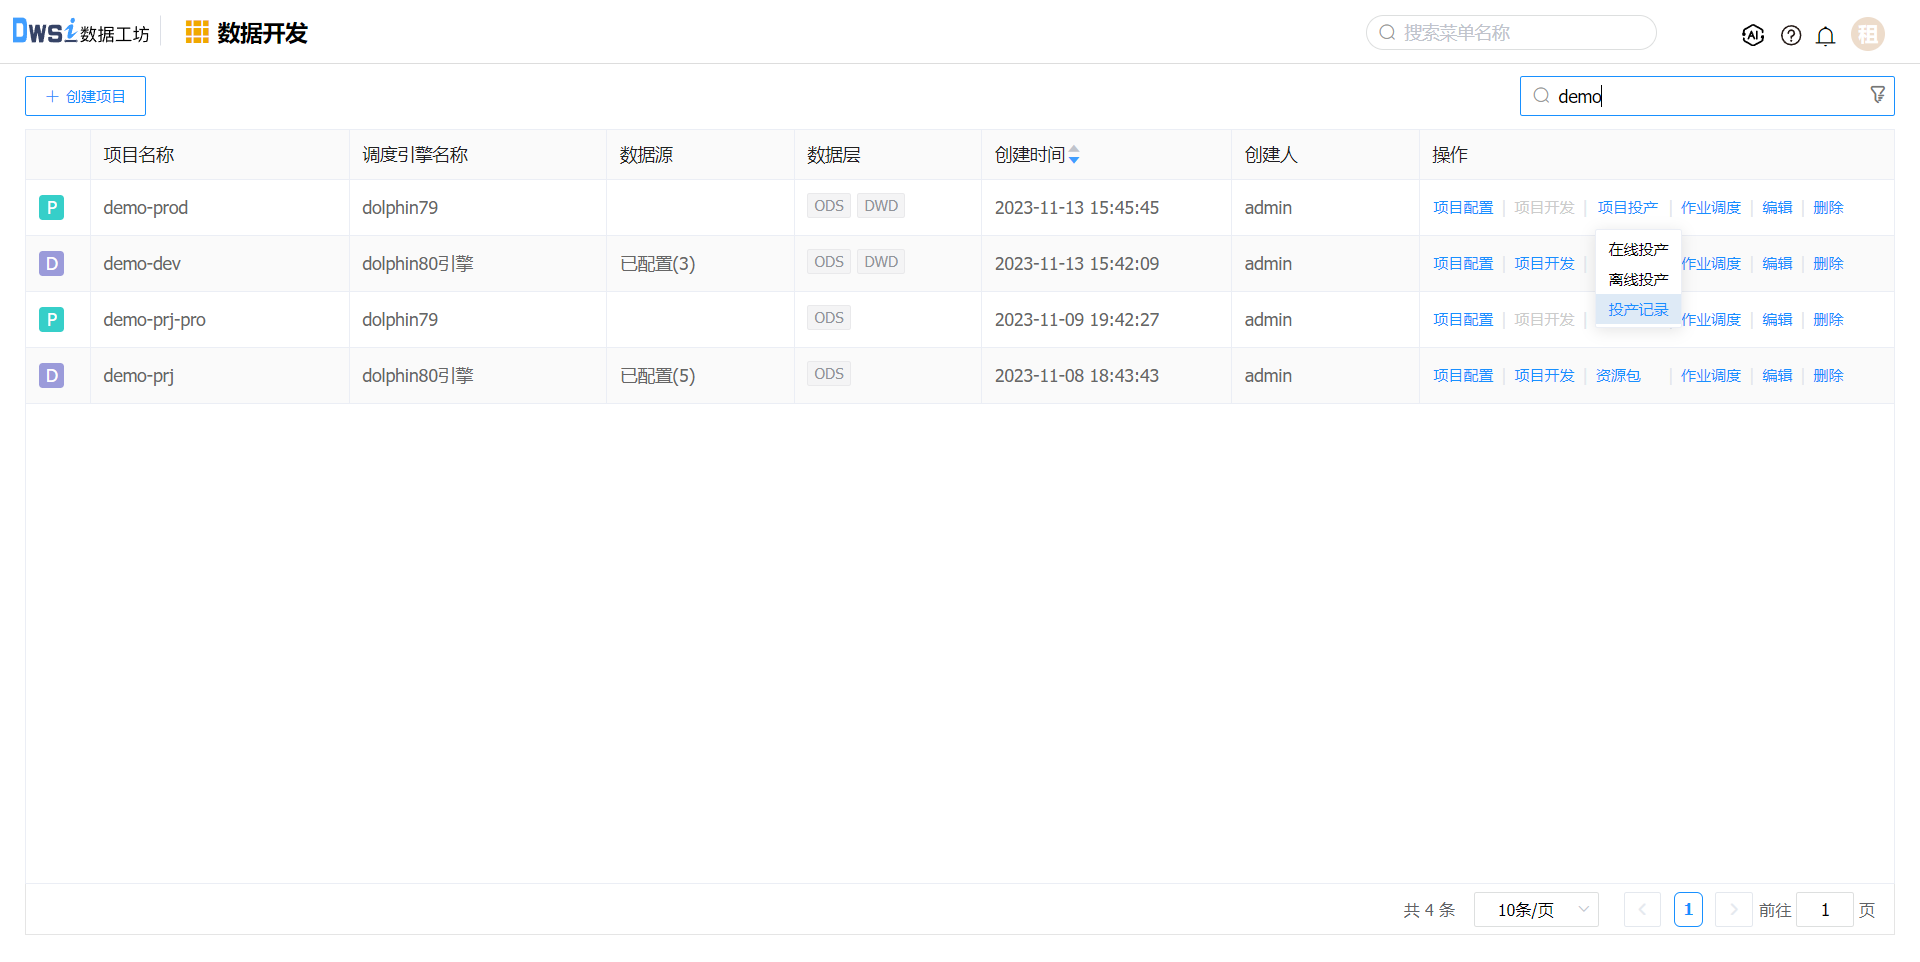Open the notifications bell icon
1920x962 pixels.
click(1825, 36)
